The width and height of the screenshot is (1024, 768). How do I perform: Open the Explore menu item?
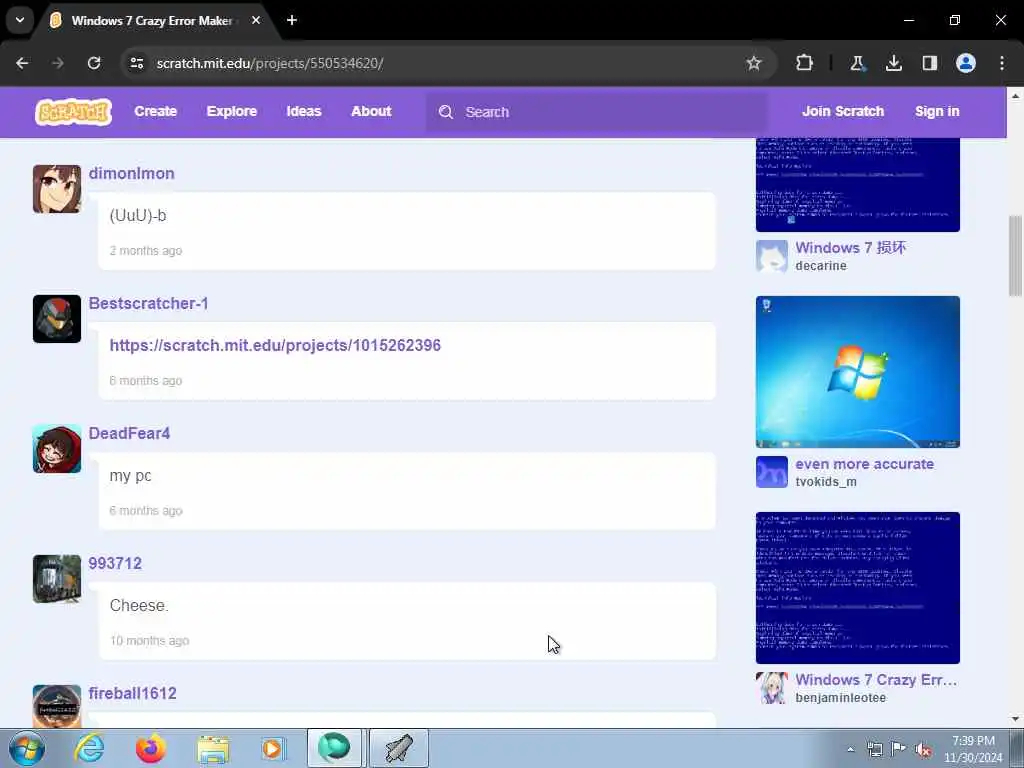pos(232,112)
